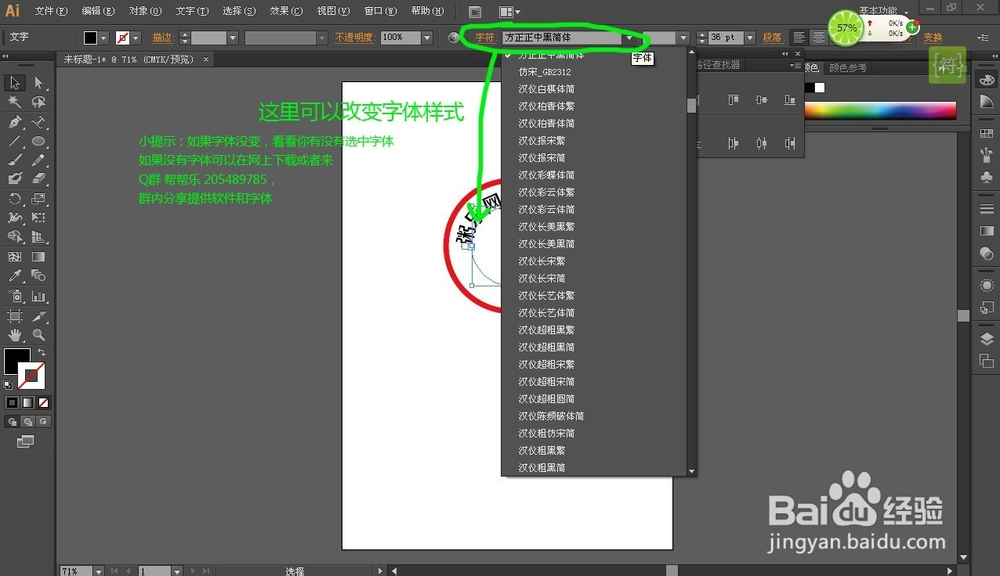Click the white swatch in Color panel

tap(820, 87)
